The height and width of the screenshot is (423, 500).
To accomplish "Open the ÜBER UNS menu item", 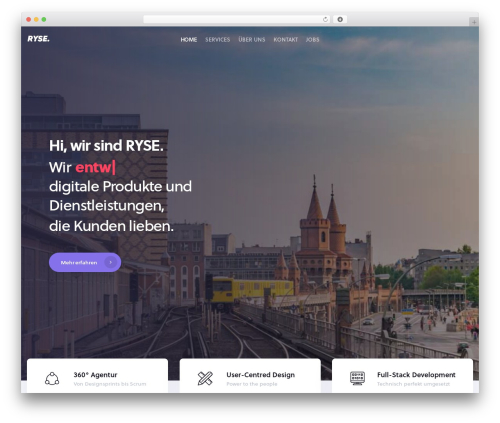I will (x=252, y=40).
